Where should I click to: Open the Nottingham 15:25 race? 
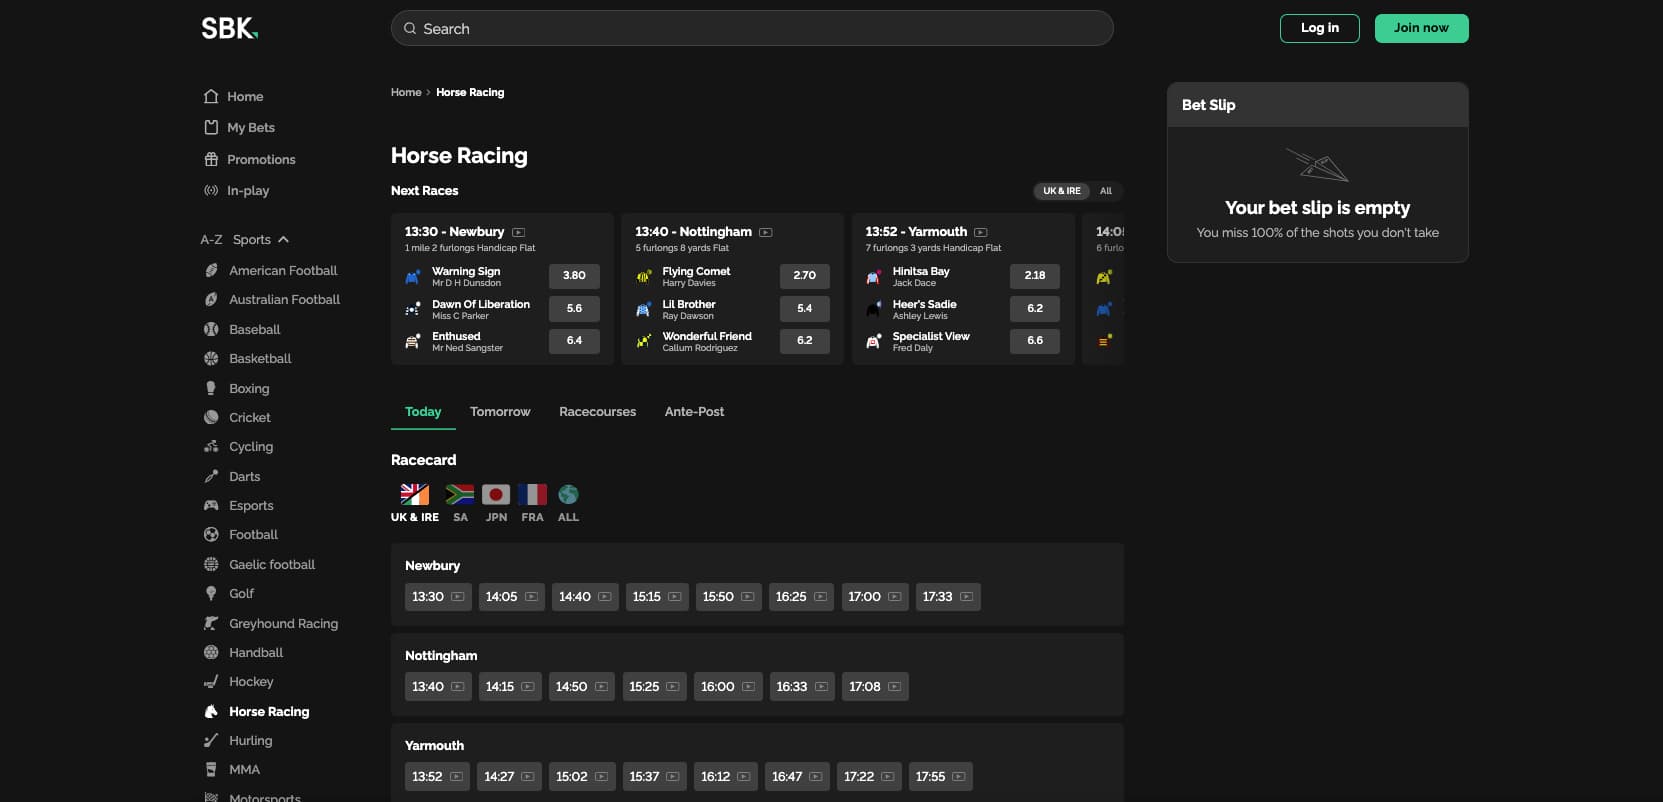tap(654, 687)
